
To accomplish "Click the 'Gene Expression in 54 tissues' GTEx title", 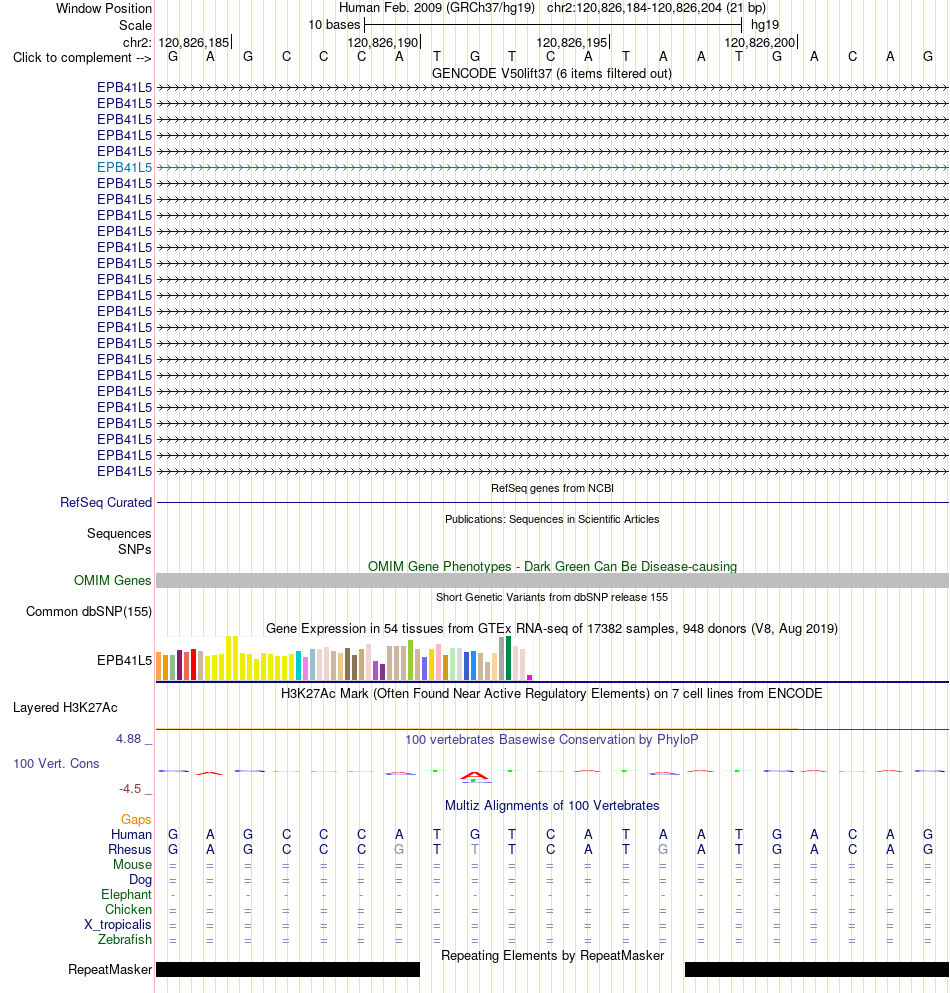I will pyautogui.click(x=552, y=628).
